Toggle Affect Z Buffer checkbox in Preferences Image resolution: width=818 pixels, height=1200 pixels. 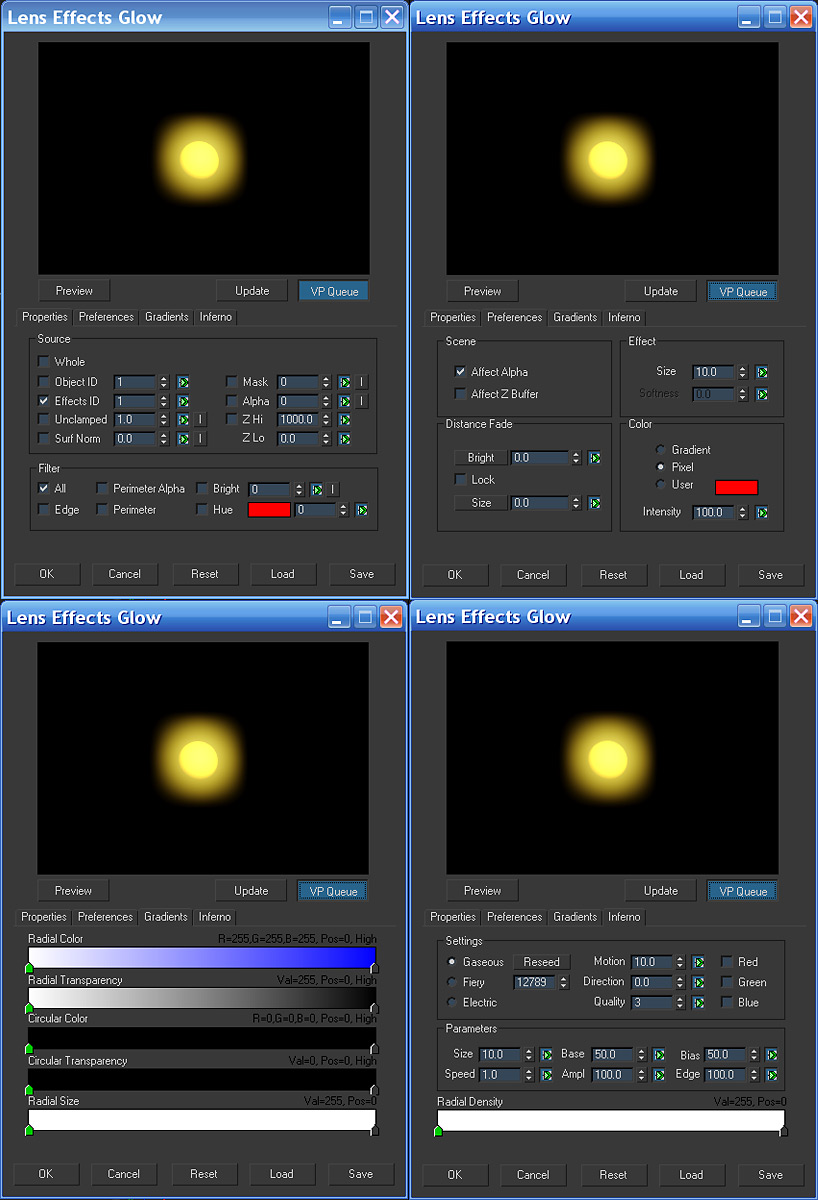click(x=460, y=394)
